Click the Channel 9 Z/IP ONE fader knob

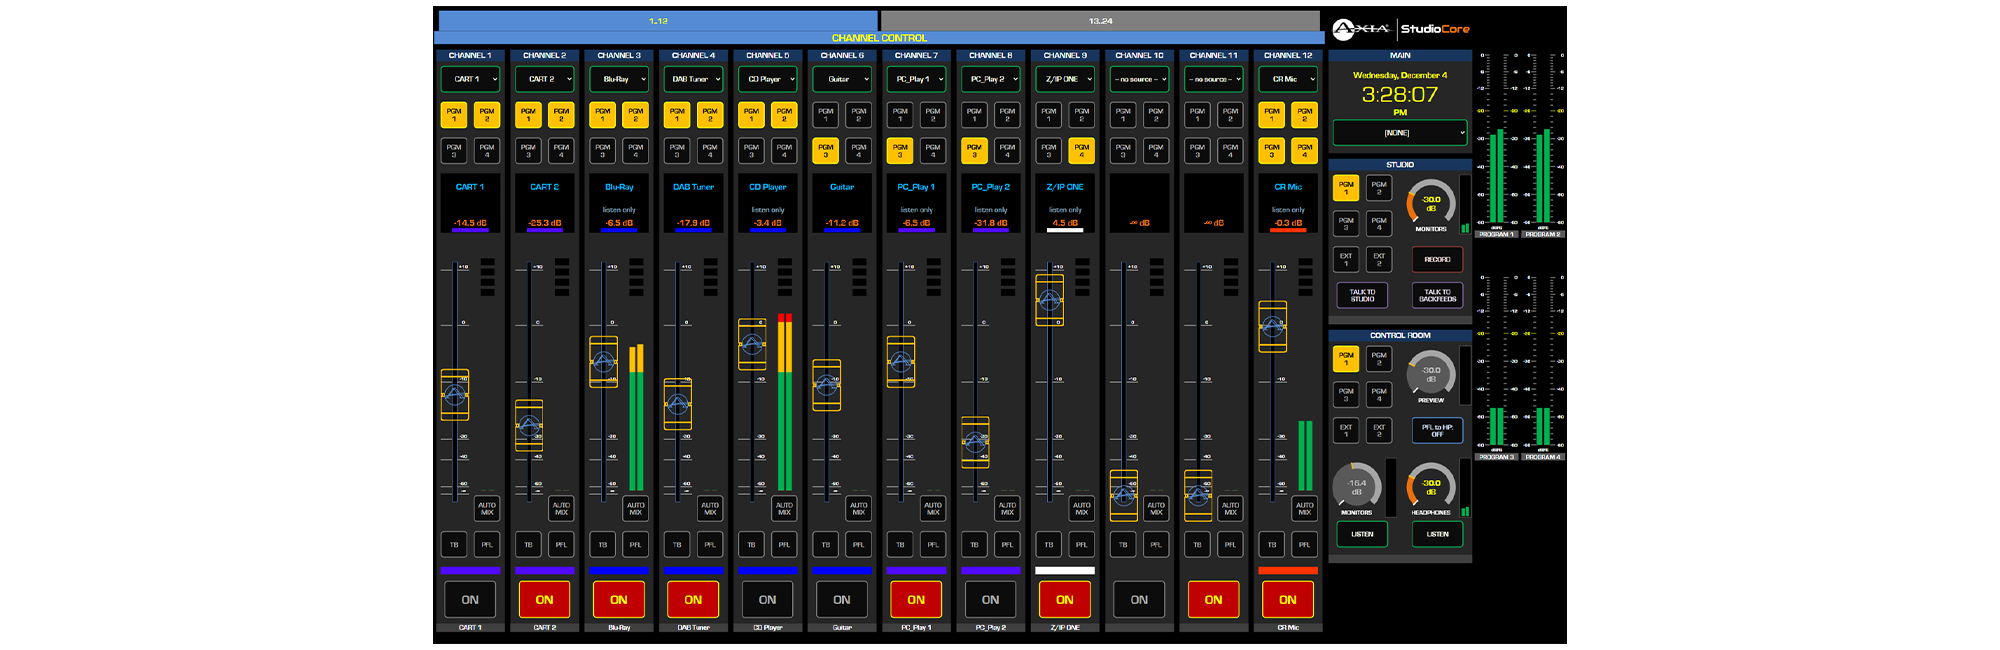[x=1049, y=300]
